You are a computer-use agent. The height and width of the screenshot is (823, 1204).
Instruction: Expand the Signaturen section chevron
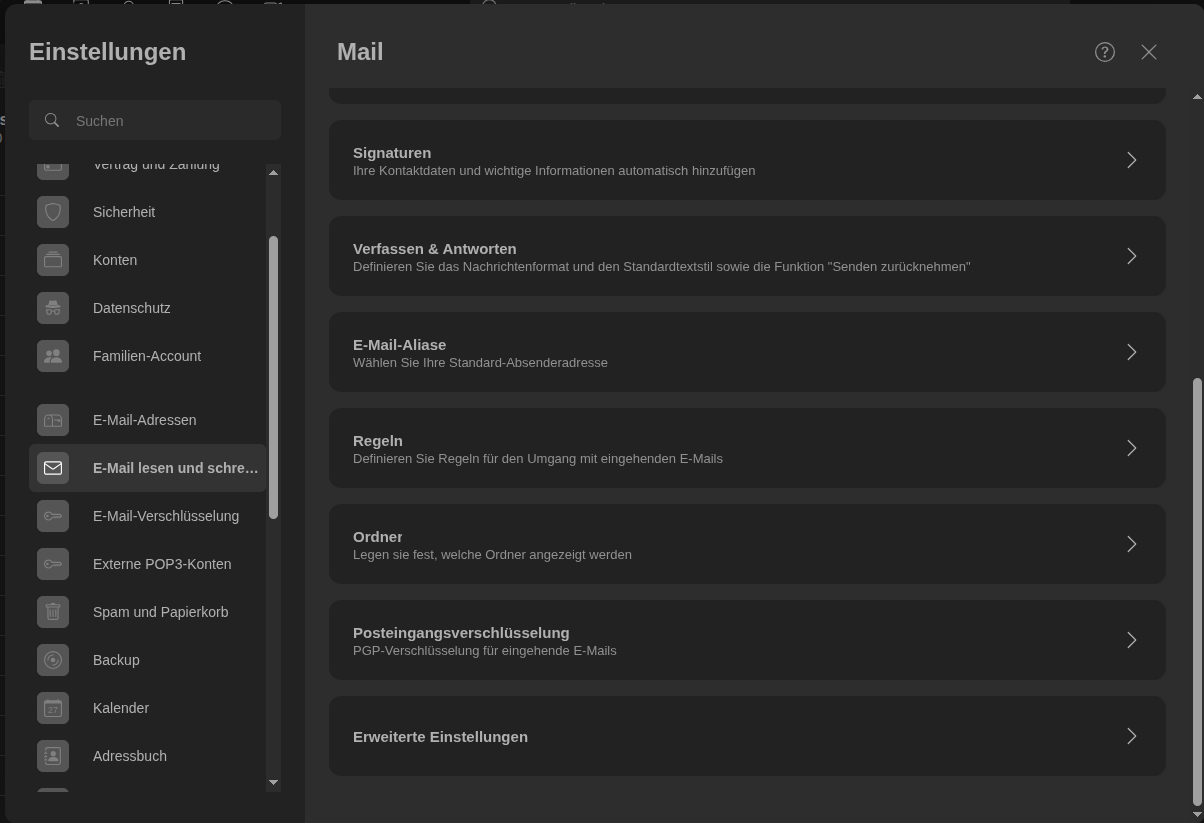click(1131, 160)
